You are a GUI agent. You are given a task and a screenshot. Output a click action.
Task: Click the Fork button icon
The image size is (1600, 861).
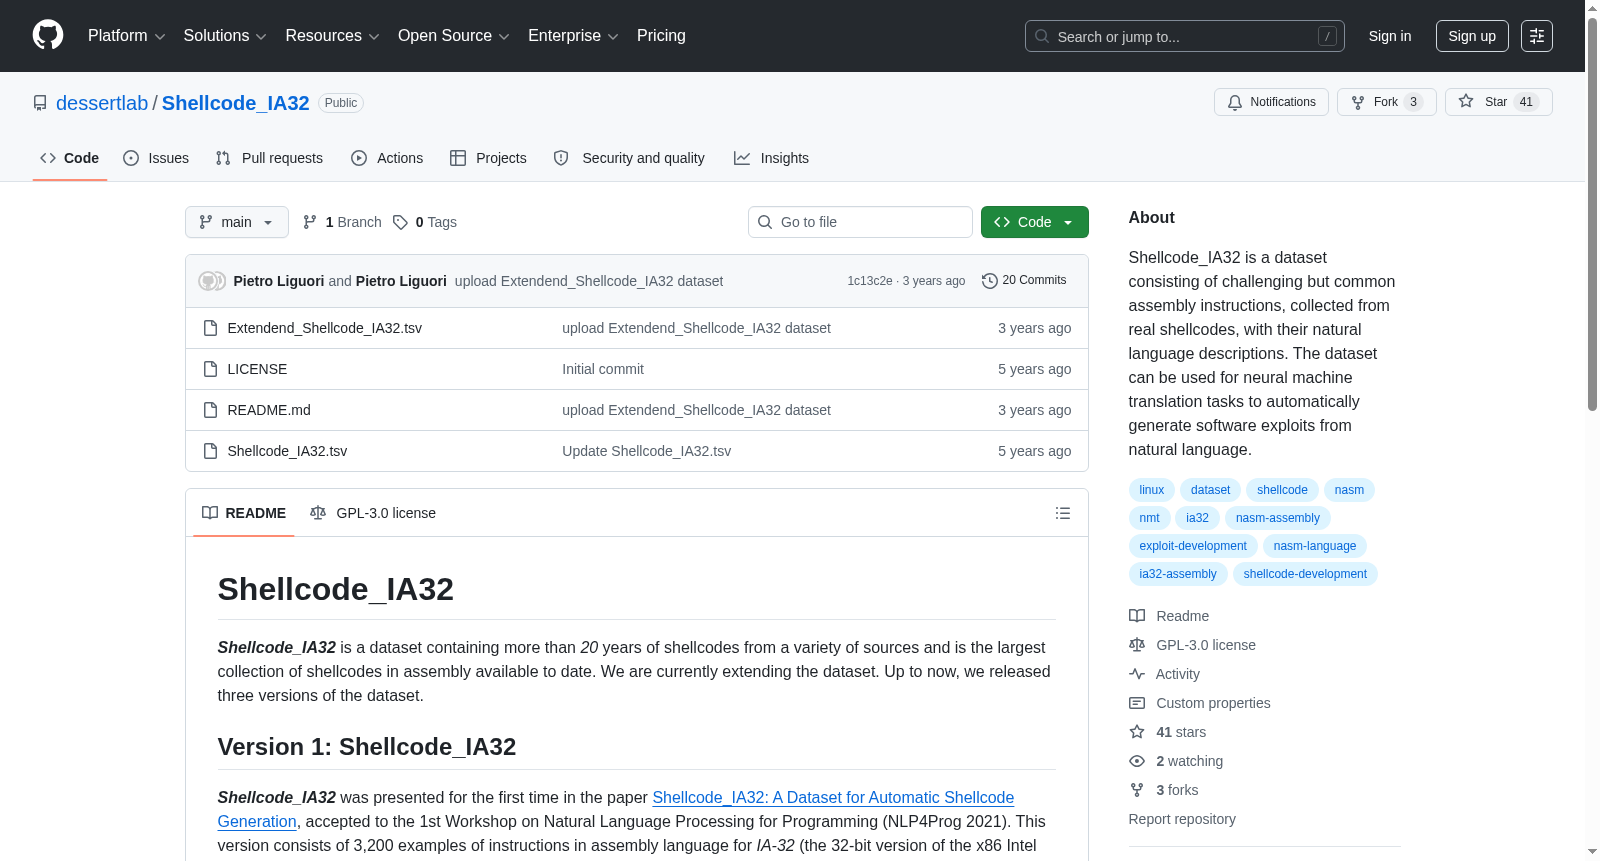[x=1358, y=102]
